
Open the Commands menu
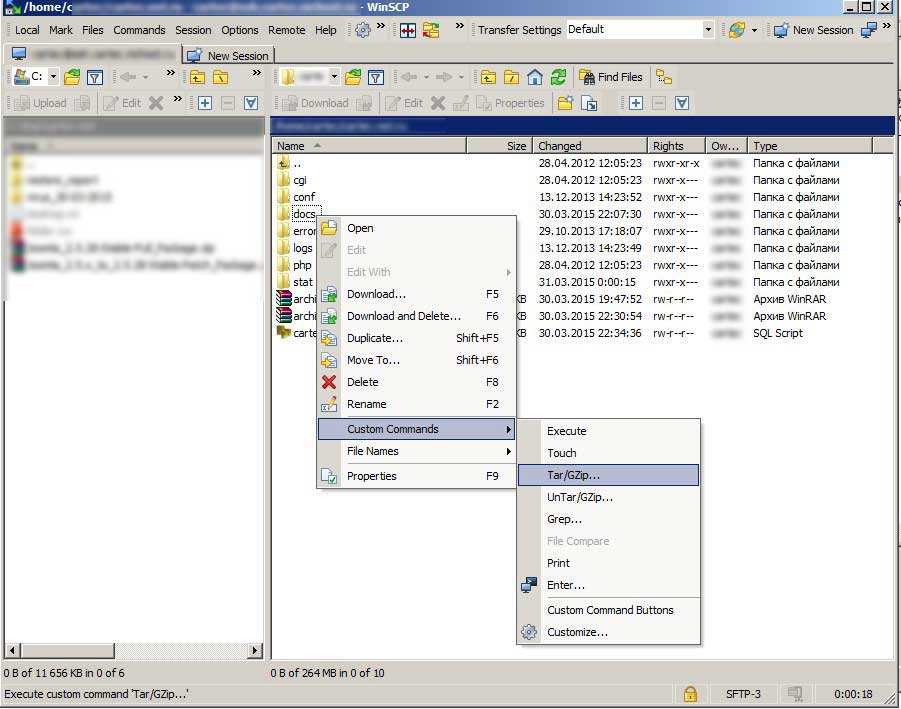tap(139, 30)
